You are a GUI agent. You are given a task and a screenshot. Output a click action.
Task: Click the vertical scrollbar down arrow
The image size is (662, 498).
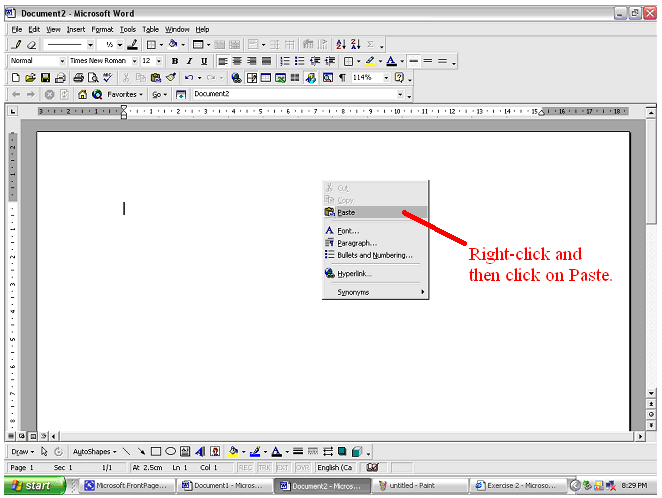pyautogui.click(x=651, y=393)
